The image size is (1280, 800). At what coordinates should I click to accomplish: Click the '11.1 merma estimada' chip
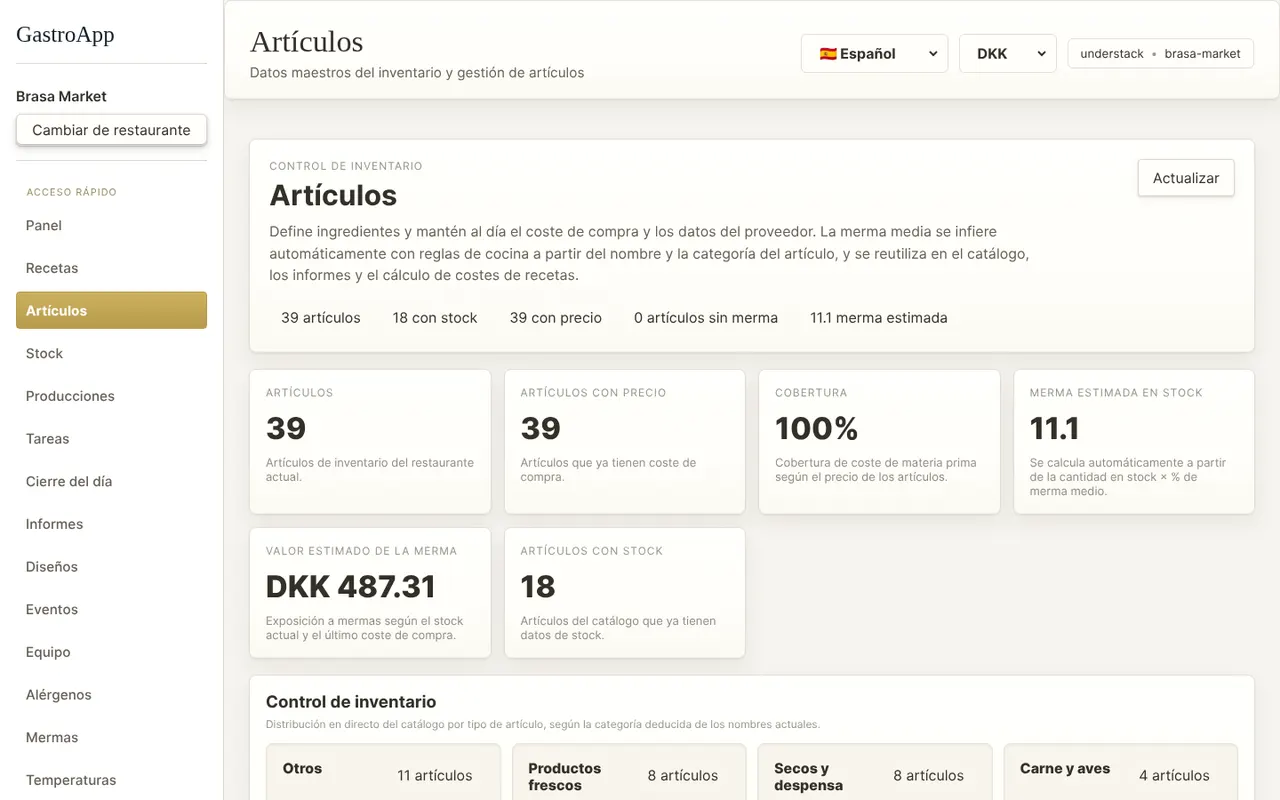(879, 318)
